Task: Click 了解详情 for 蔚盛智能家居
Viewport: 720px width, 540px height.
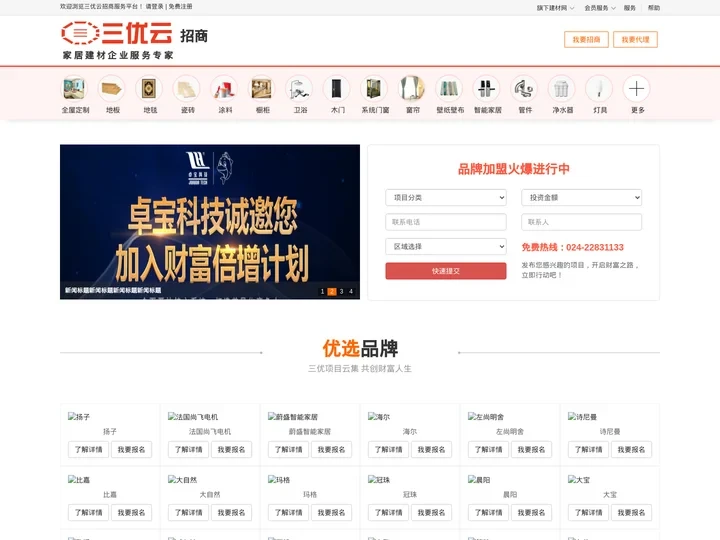Action: pyautogui.click(x=288, y=450)
